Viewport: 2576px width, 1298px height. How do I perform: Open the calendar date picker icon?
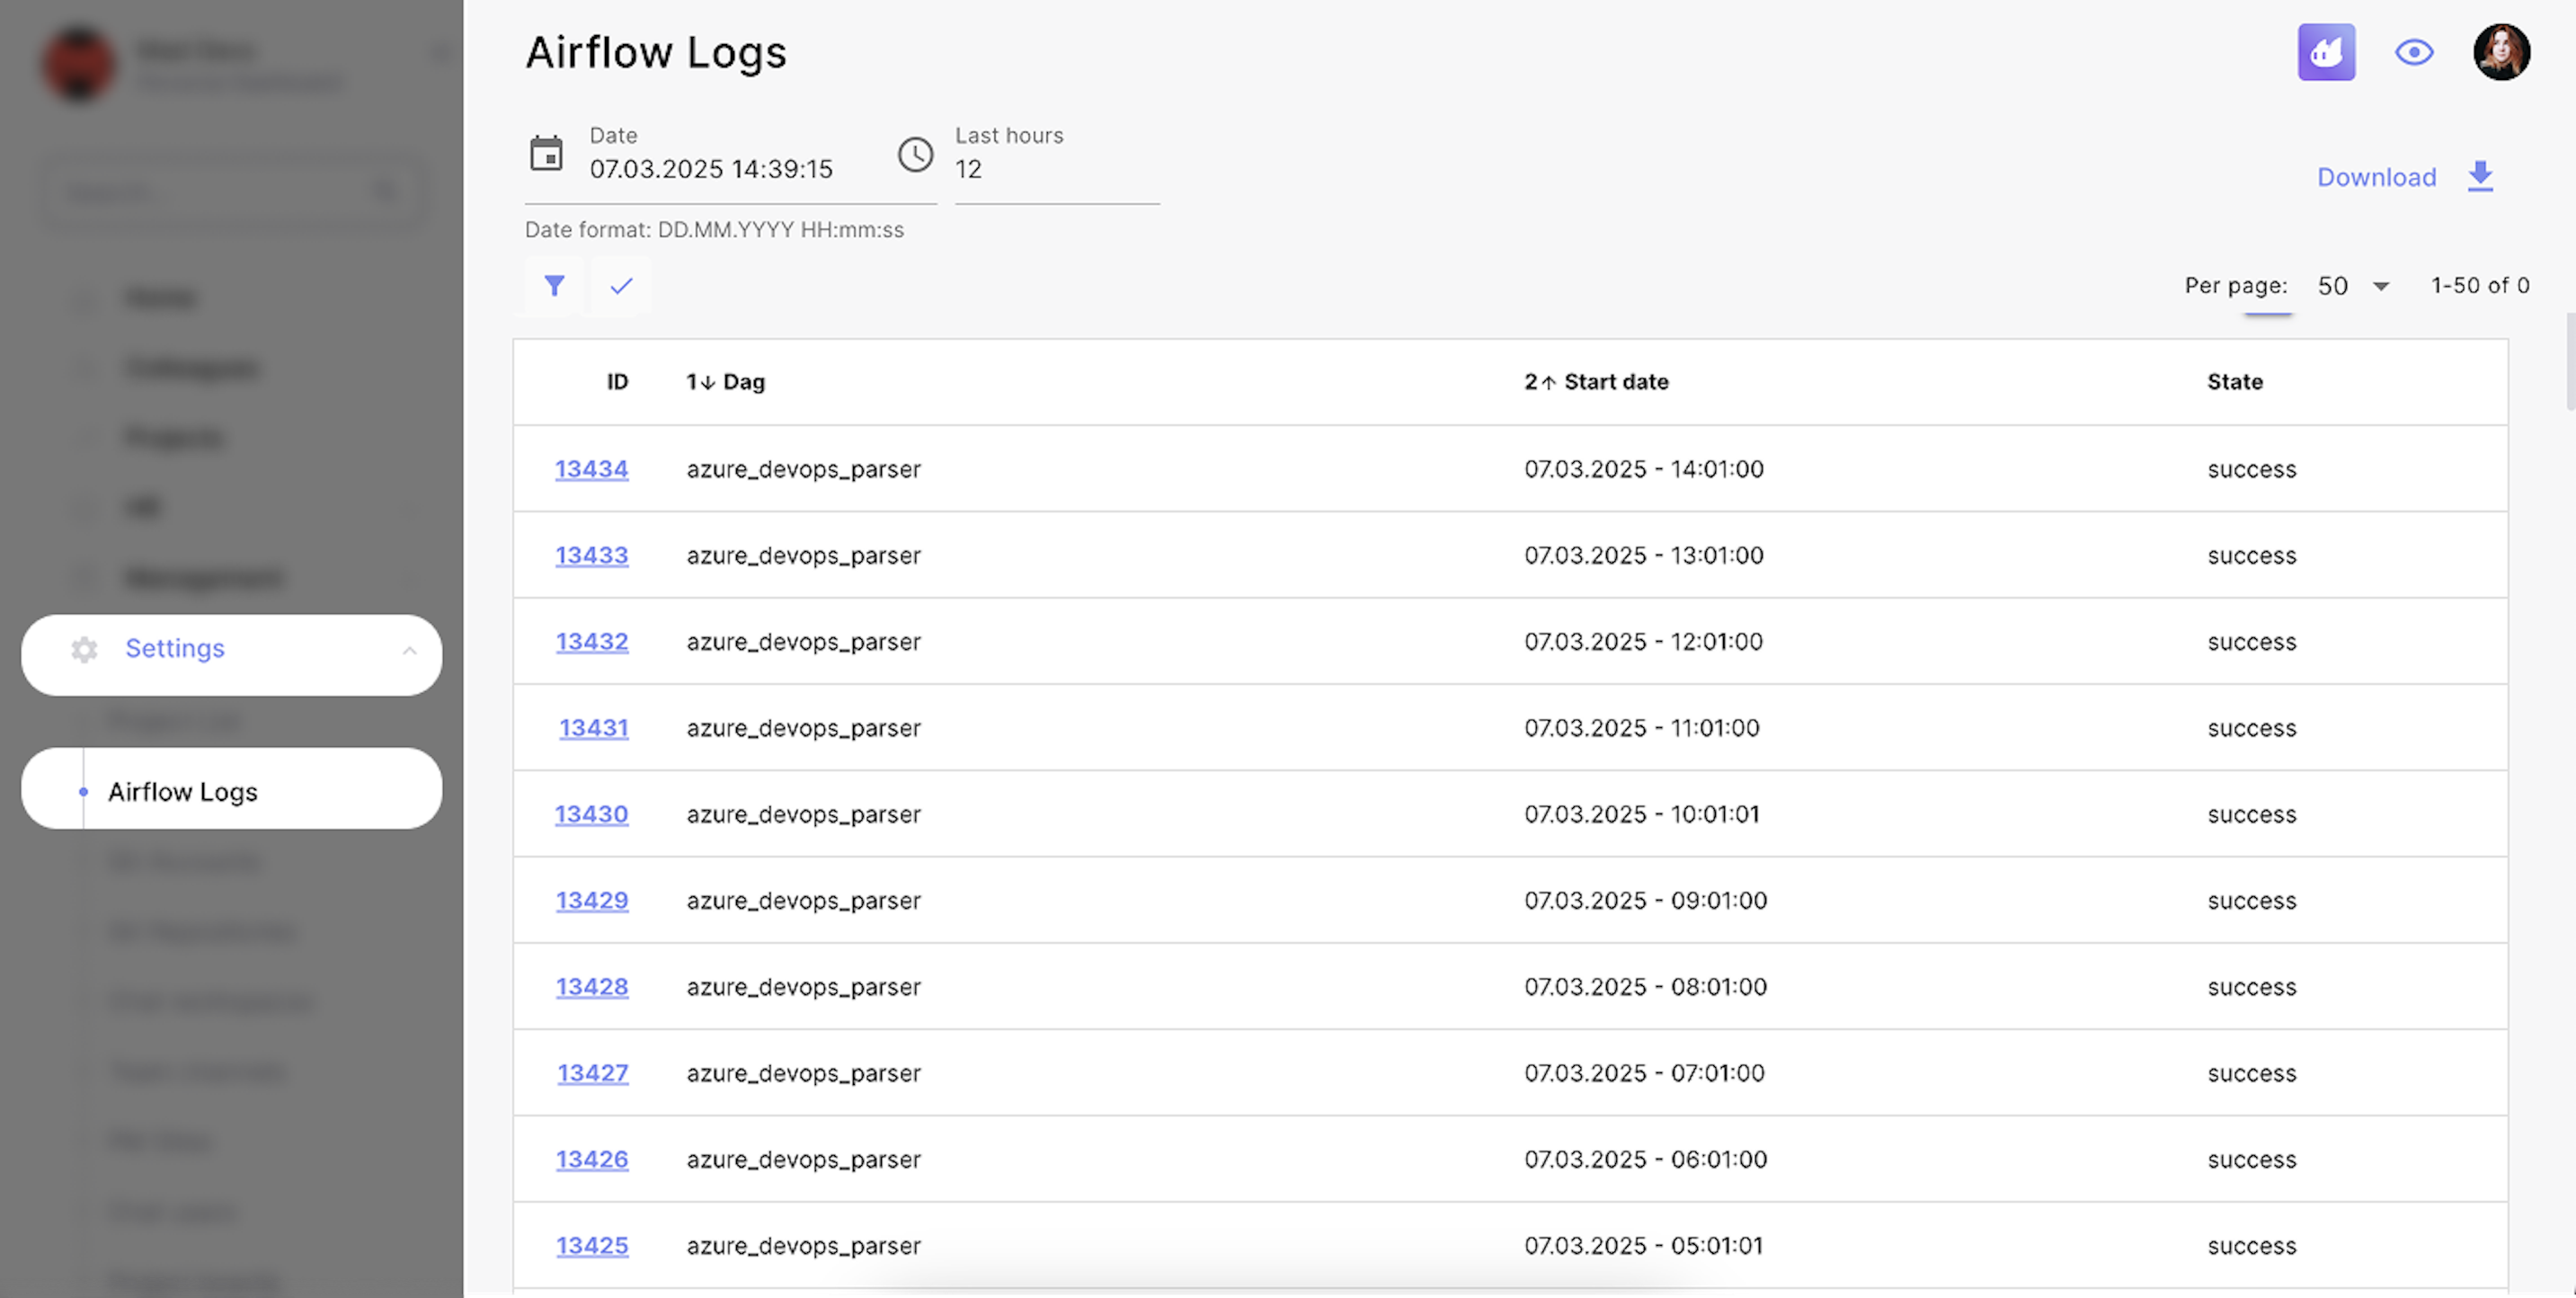pyautogui.click(x=546, y=154)
